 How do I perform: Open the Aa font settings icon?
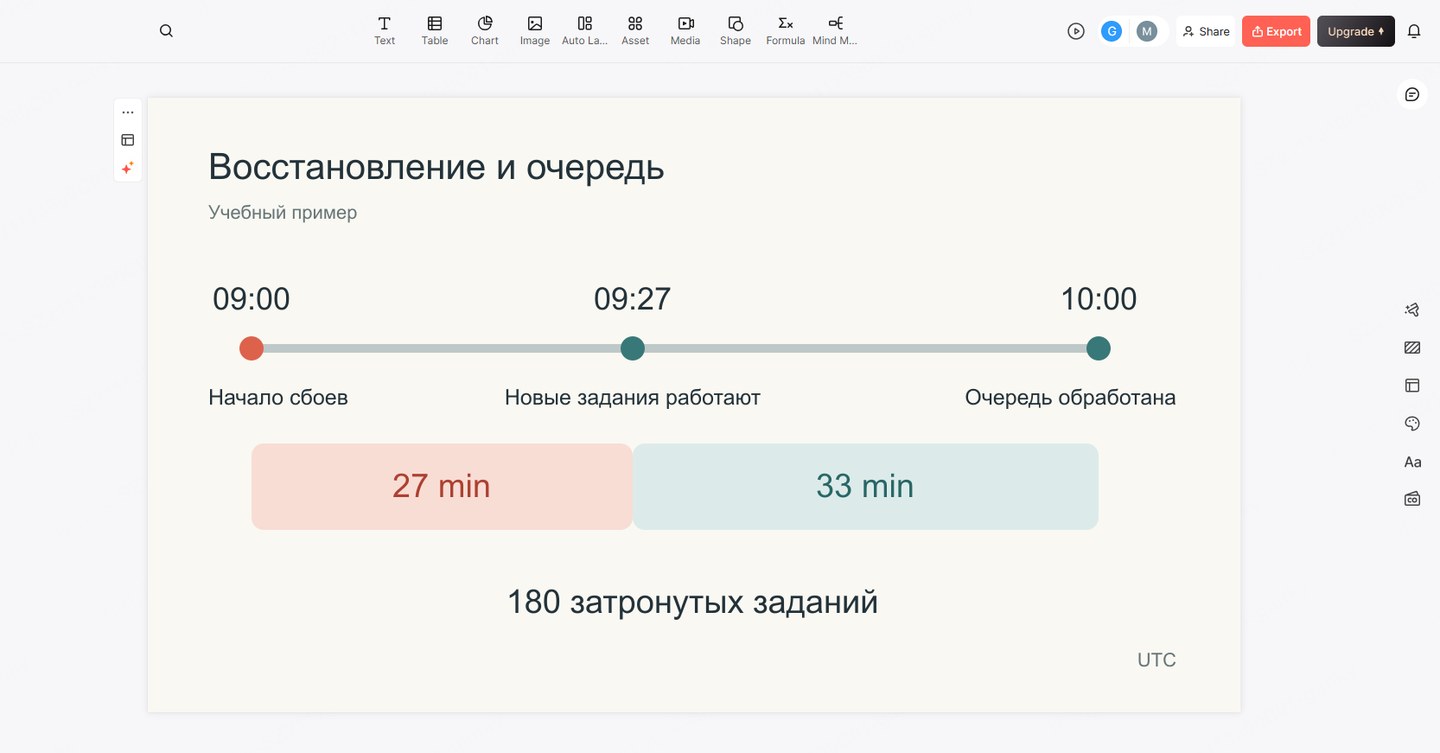point(1412,461)
